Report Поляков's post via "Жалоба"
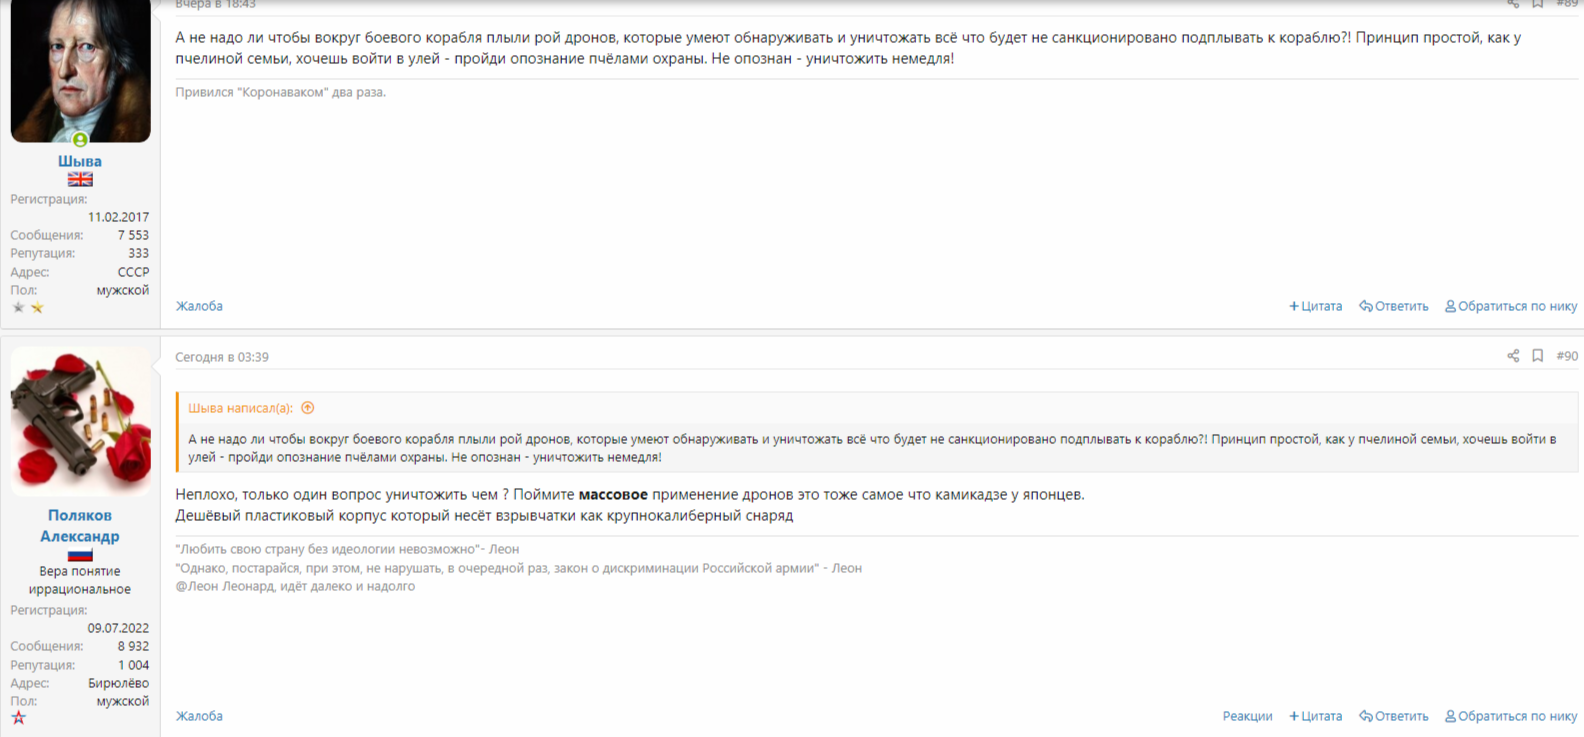The width and height of the screenshot is (1584, 737). (199, 716)
